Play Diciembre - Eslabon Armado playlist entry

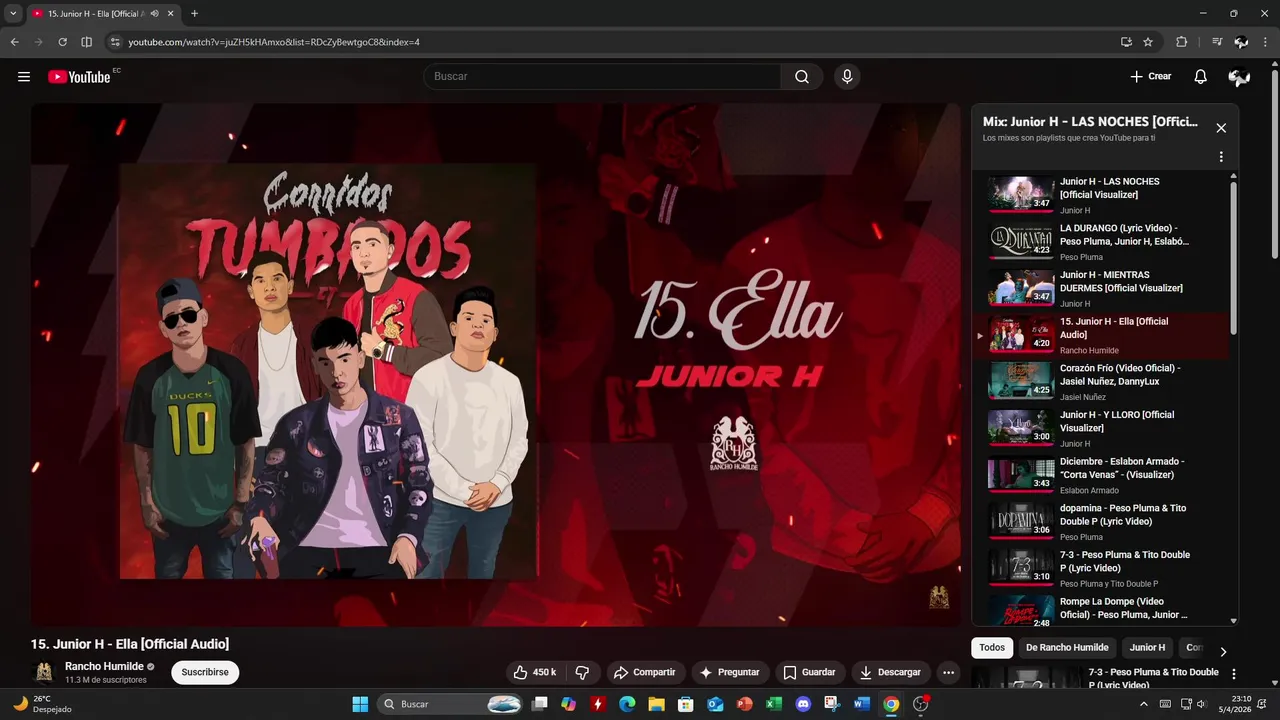click(1101, 475)
